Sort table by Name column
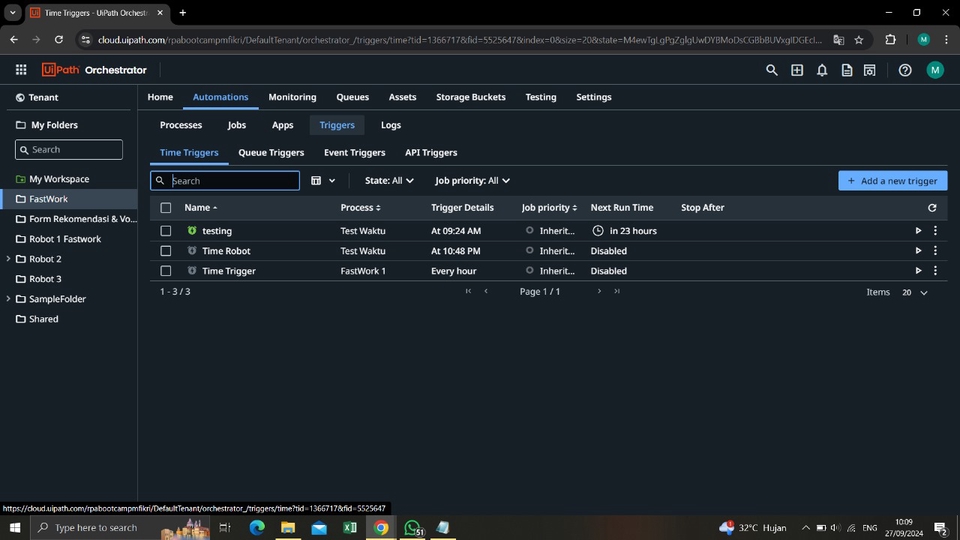Image resolution: width=960 pixels, height=540 pixels. pos(201,208)
